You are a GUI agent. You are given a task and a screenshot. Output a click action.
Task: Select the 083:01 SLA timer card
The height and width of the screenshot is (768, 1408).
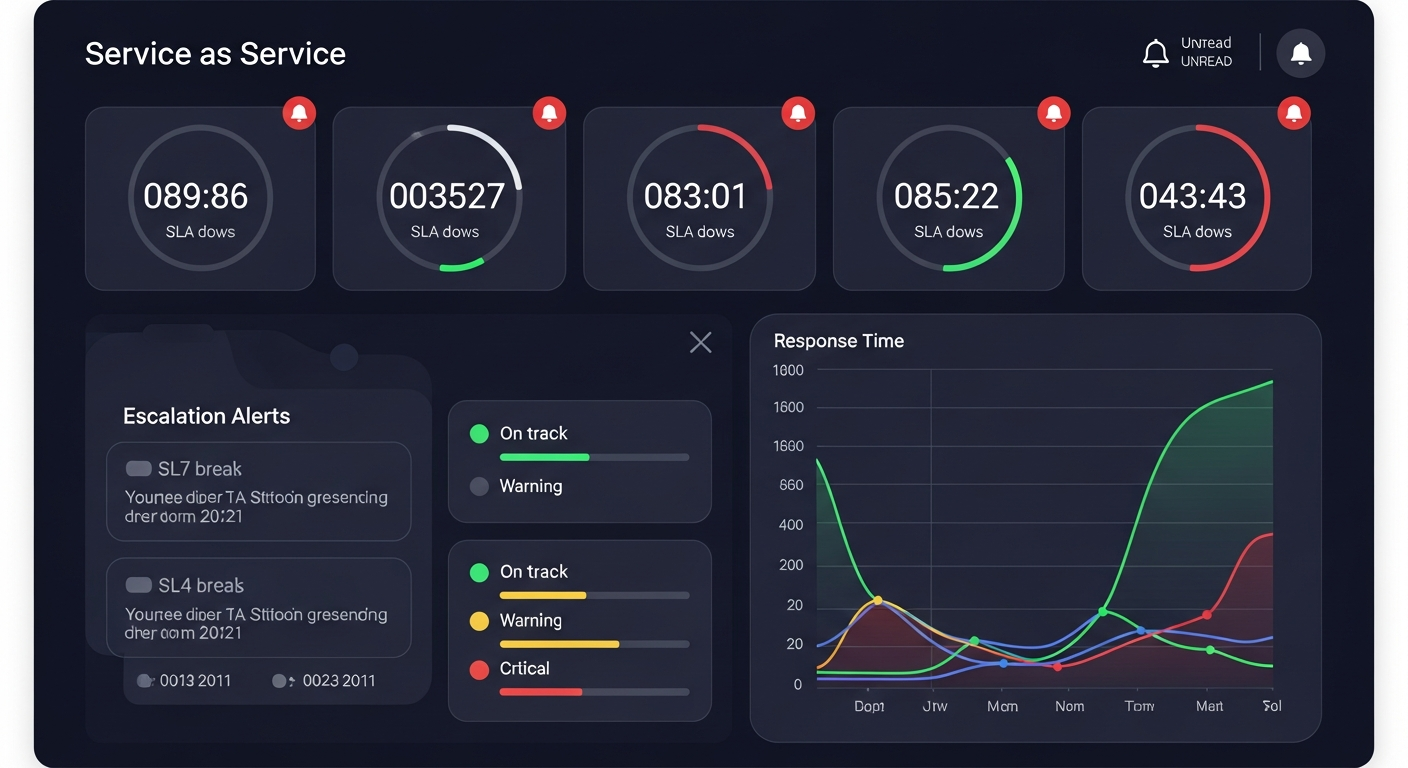point(699,198)
